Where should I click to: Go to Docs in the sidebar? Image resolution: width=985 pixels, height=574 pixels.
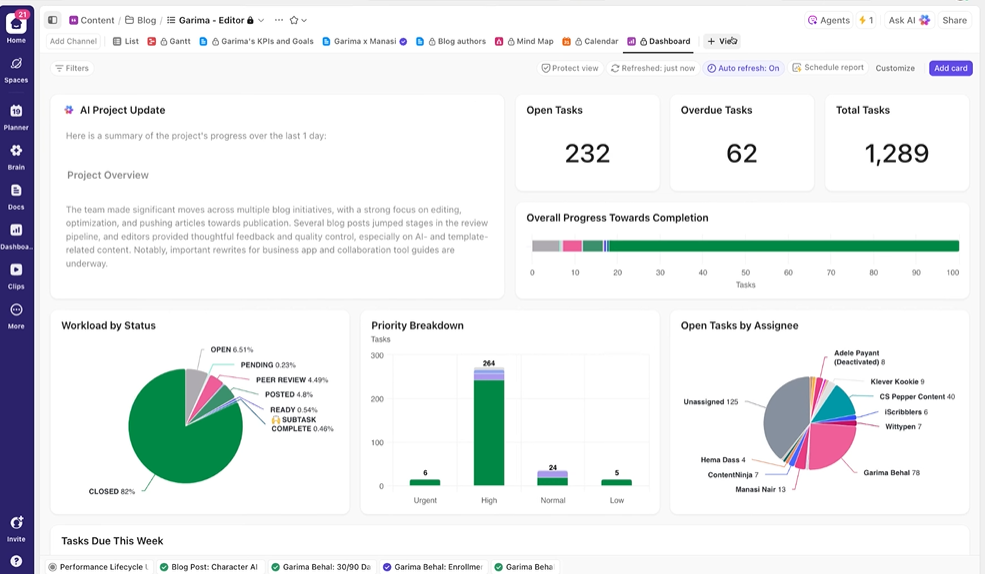(16, 191)
